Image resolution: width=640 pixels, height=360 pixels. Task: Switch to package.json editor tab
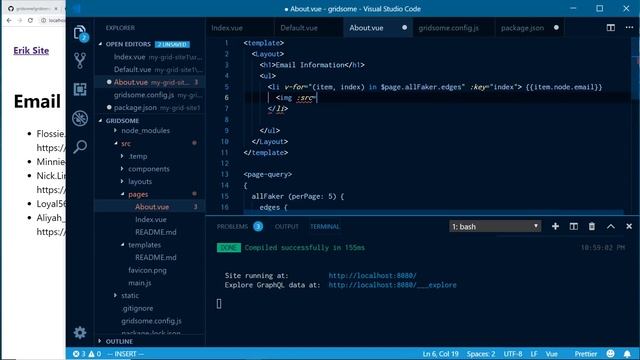coord(522,28)
